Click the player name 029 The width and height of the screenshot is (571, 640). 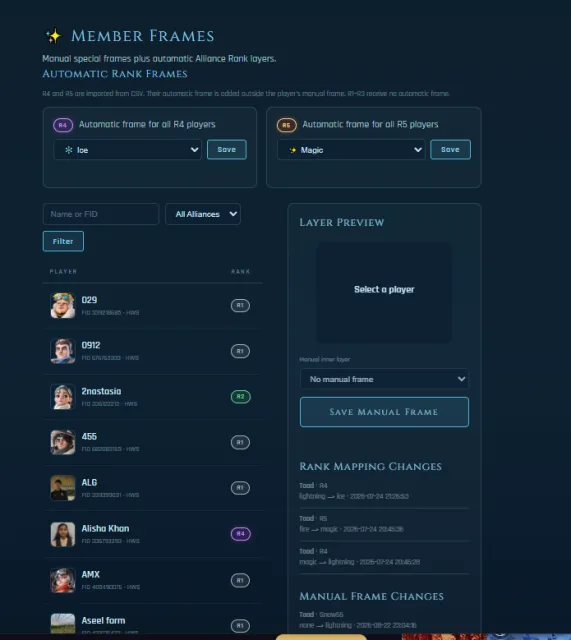tap(89, 300)
